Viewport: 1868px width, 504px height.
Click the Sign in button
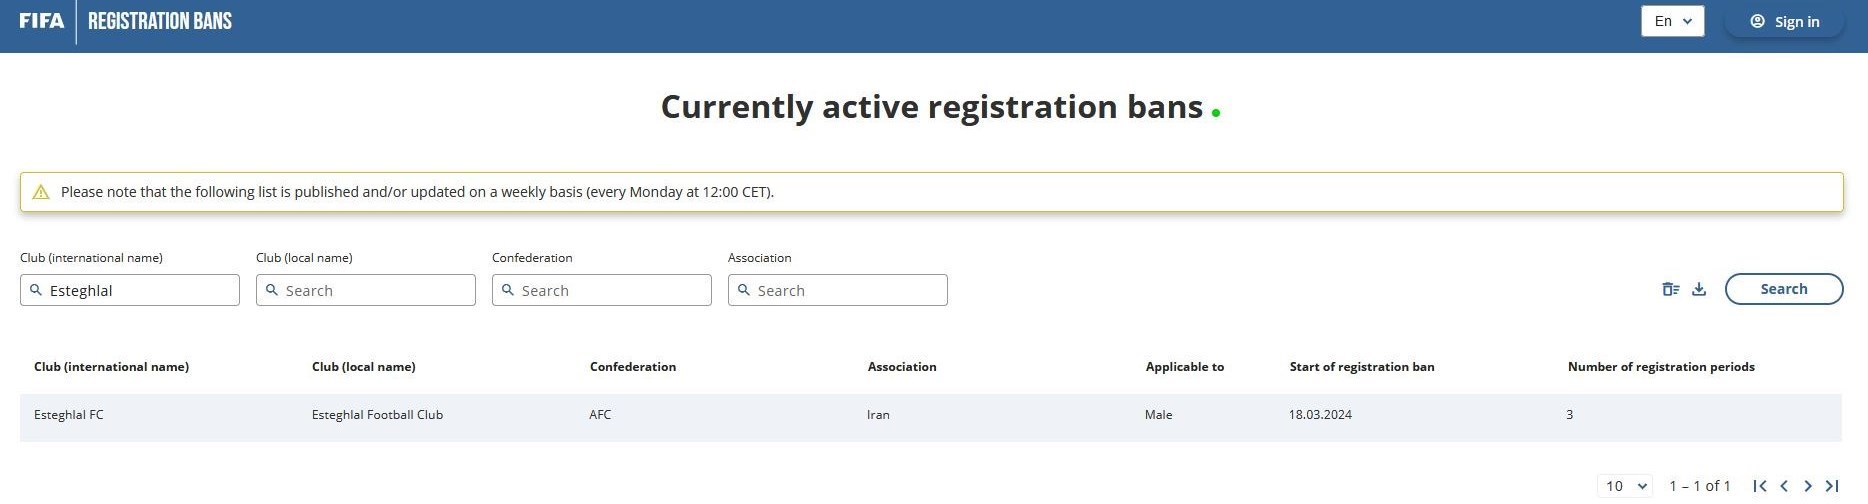[1785, 21]
